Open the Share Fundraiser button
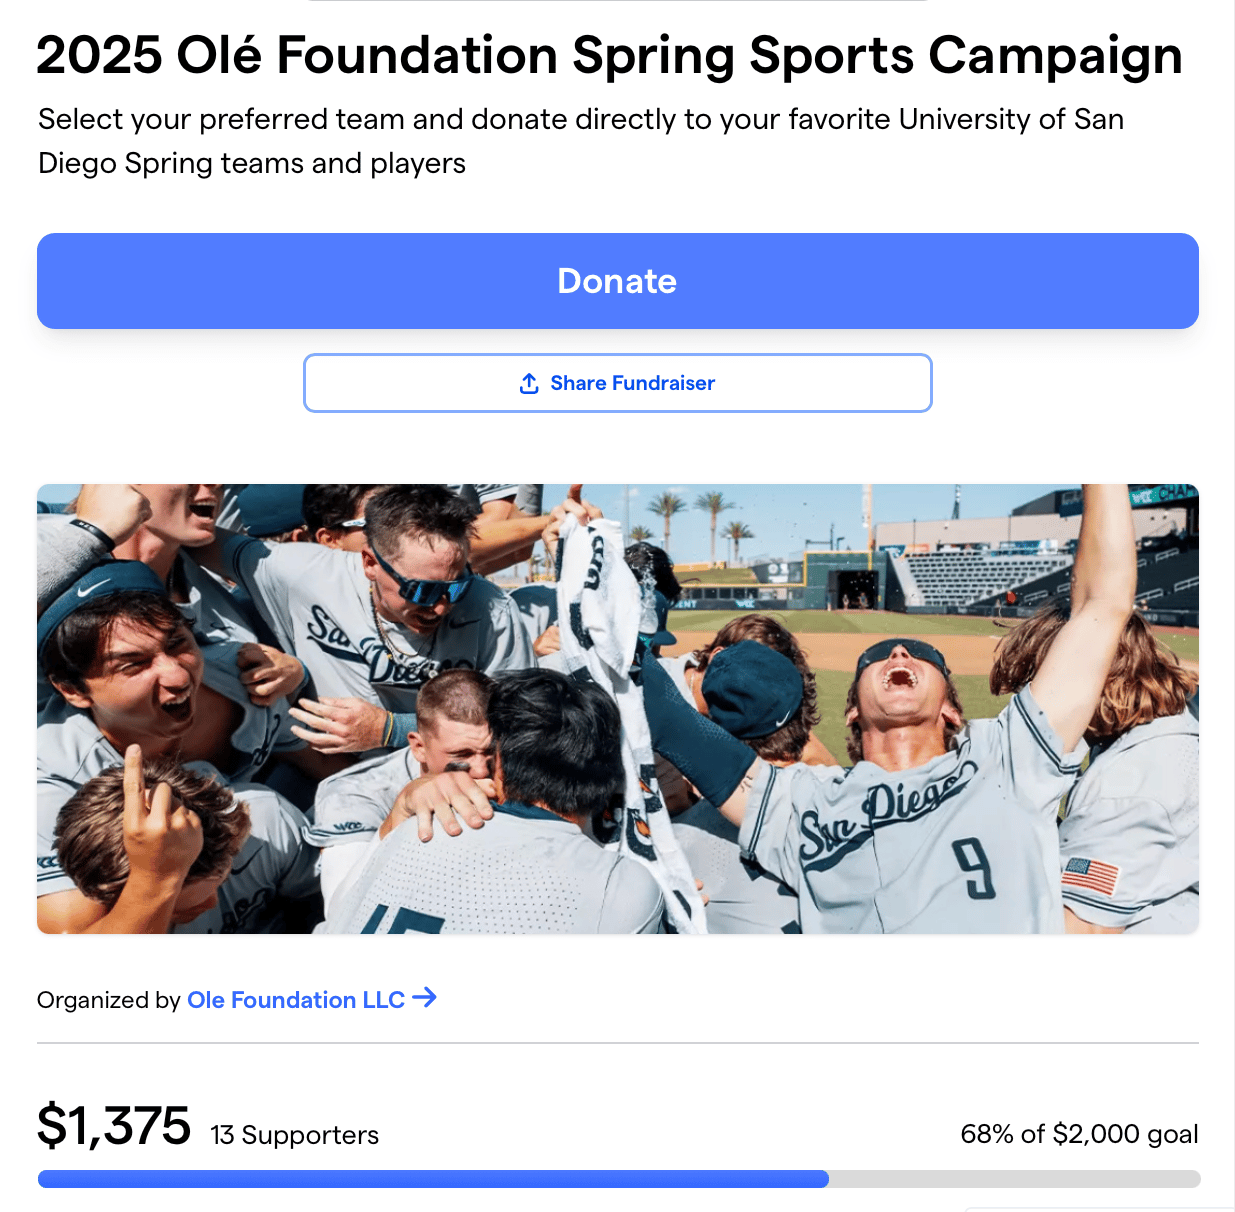This screenshot has width=1235, height=1212. [617, 383]
